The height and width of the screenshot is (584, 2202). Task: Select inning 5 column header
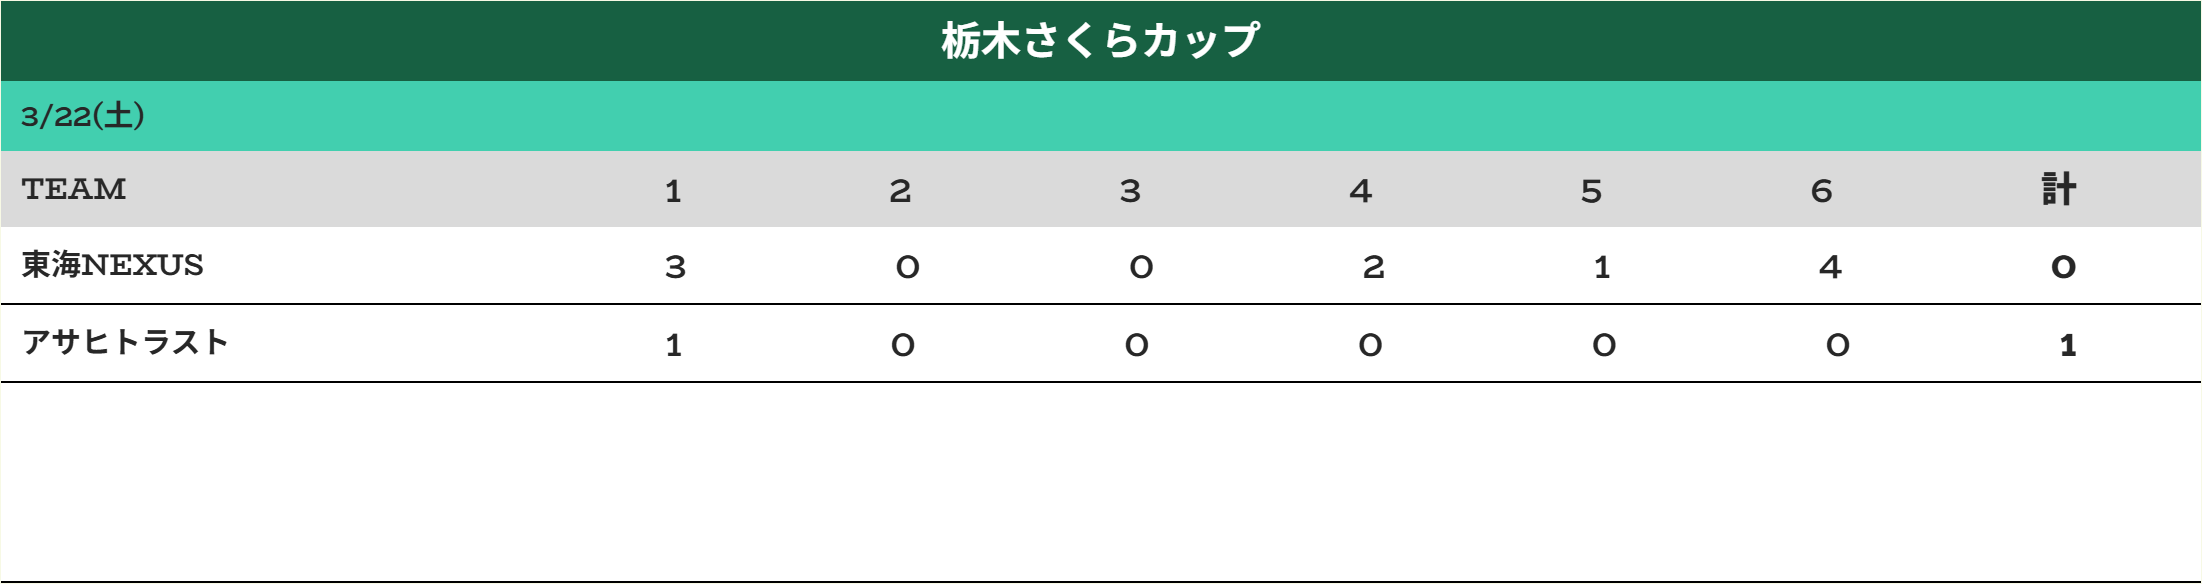[x=1591, y=190]
